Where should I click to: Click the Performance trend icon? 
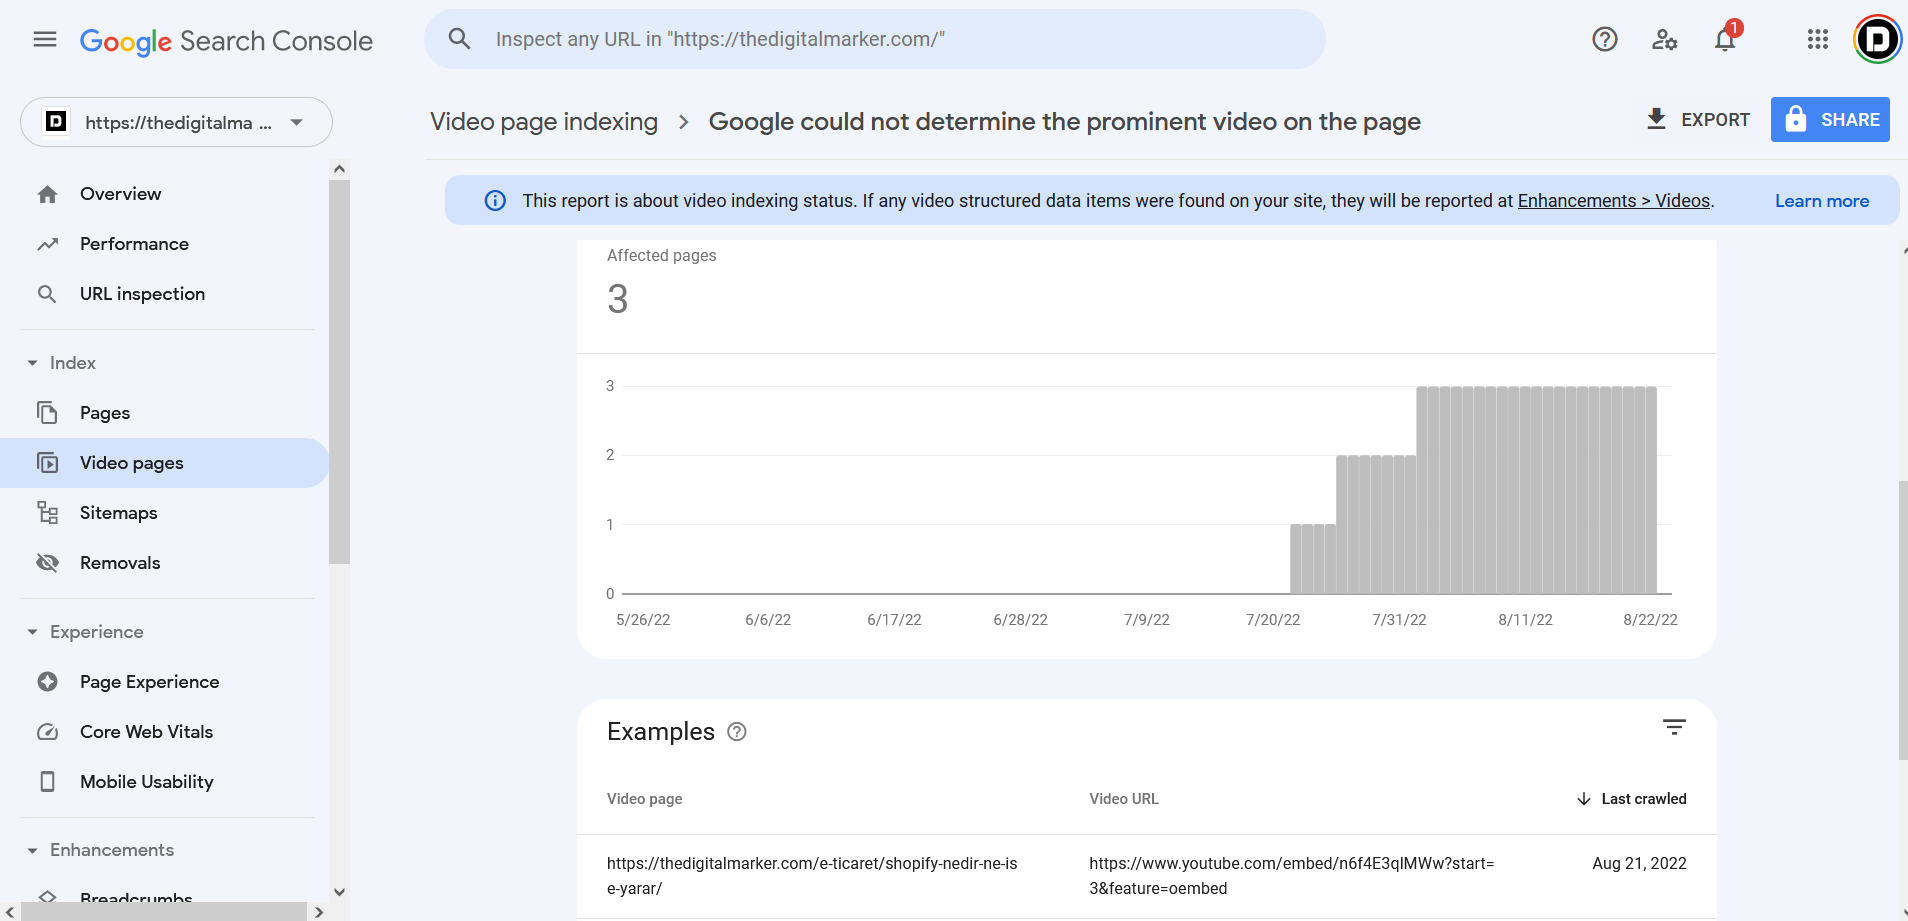pyautogui.click(x=47, y=244)
